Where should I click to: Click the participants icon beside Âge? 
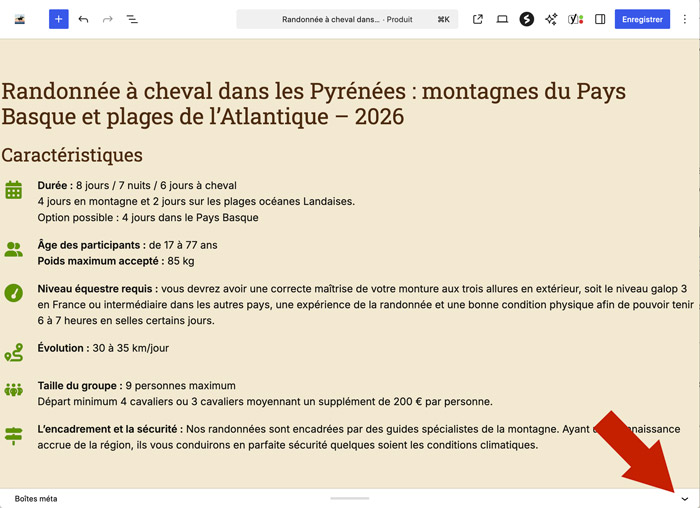13,249
